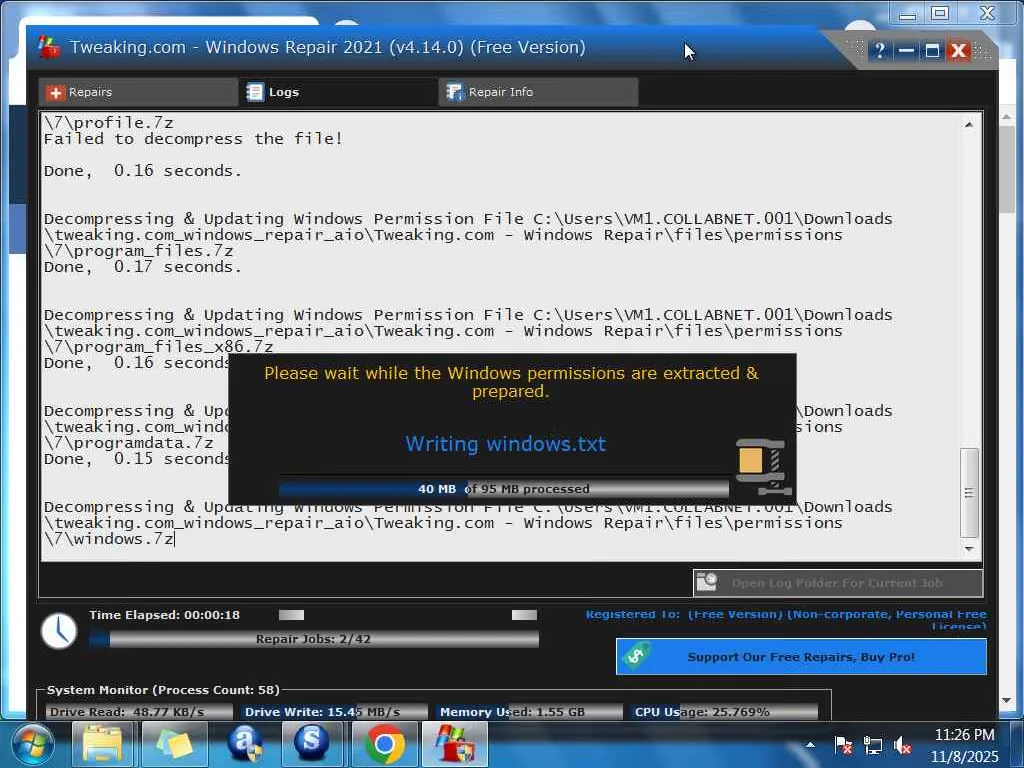Click the Logs notebook icon

(255, 92)
